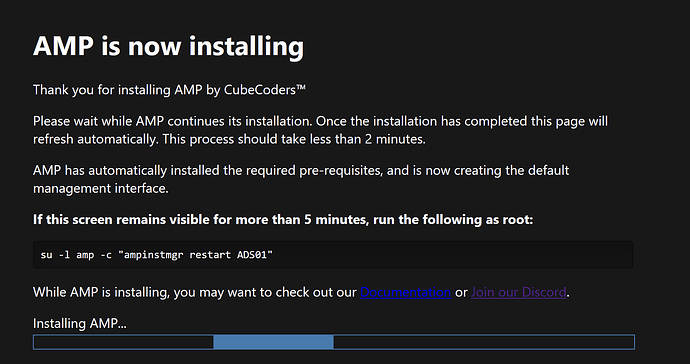Click the AMP is now installing heading
This screenshot has height=364, width=690.
coord(169,46)
